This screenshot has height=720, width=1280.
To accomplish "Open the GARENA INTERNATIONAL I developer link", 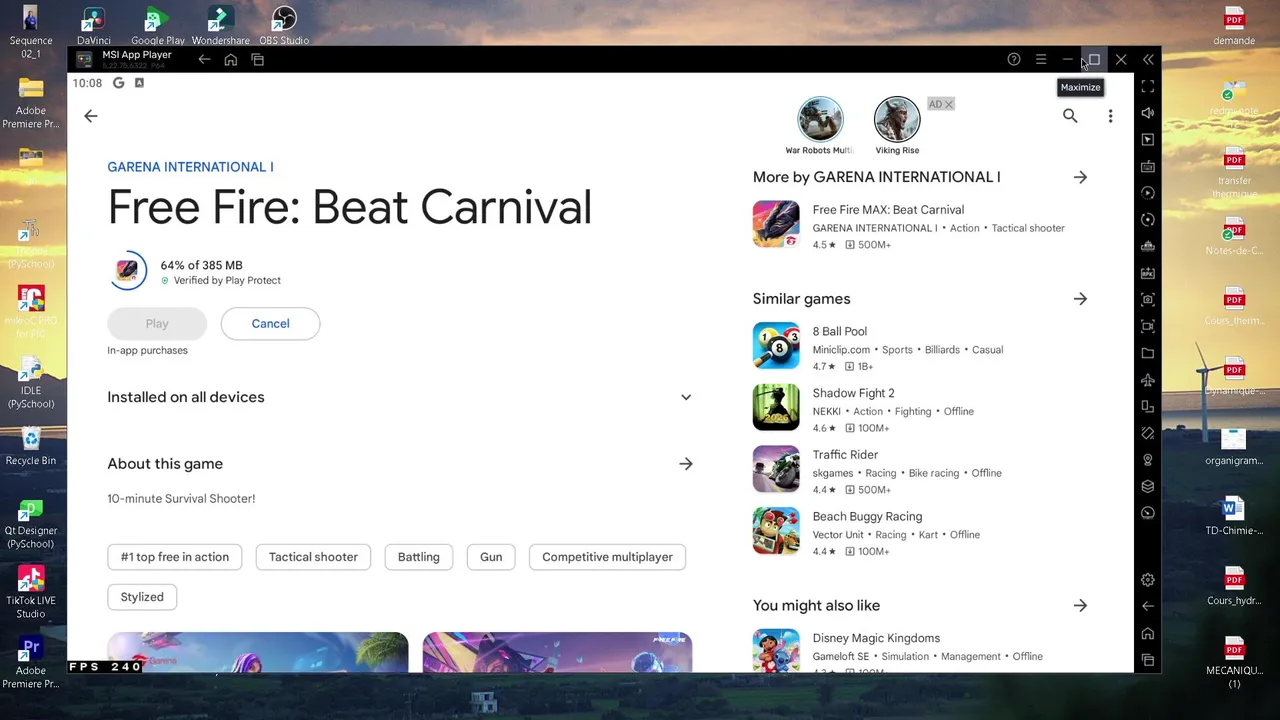I will 190,167.
